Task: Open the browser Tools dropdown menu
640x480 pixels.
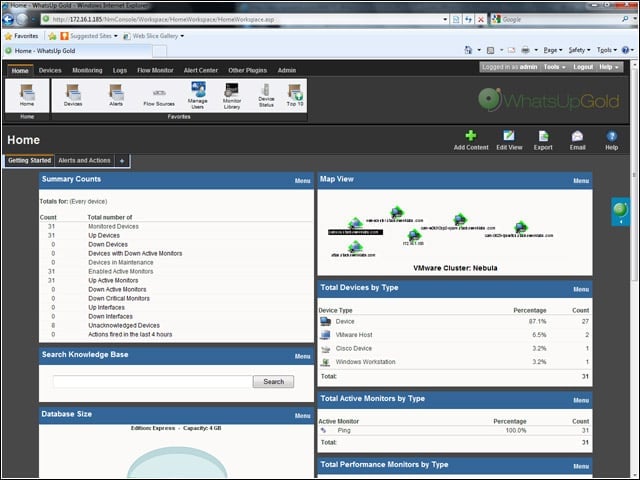Action: [x=607, y=50]
